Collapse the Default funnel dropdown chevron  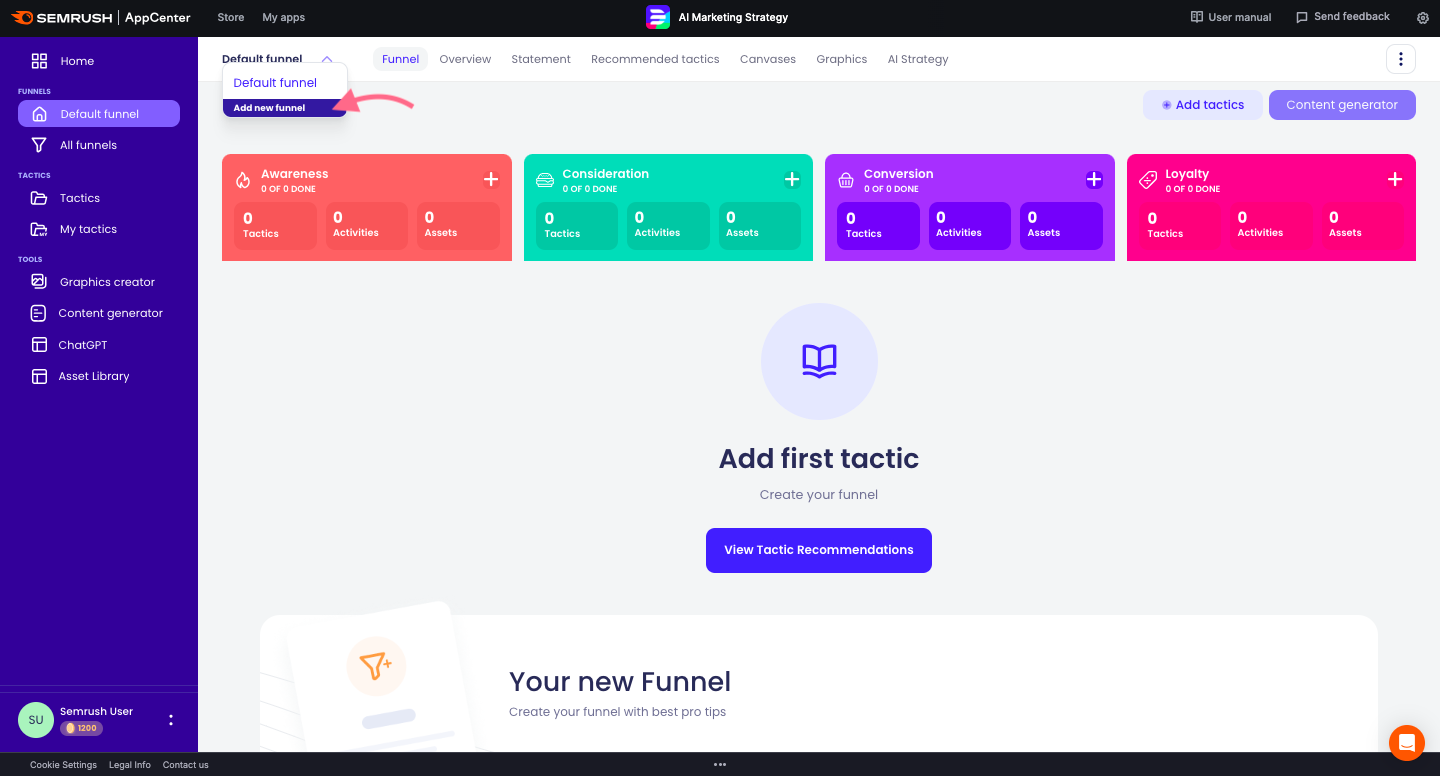point(327,60)
